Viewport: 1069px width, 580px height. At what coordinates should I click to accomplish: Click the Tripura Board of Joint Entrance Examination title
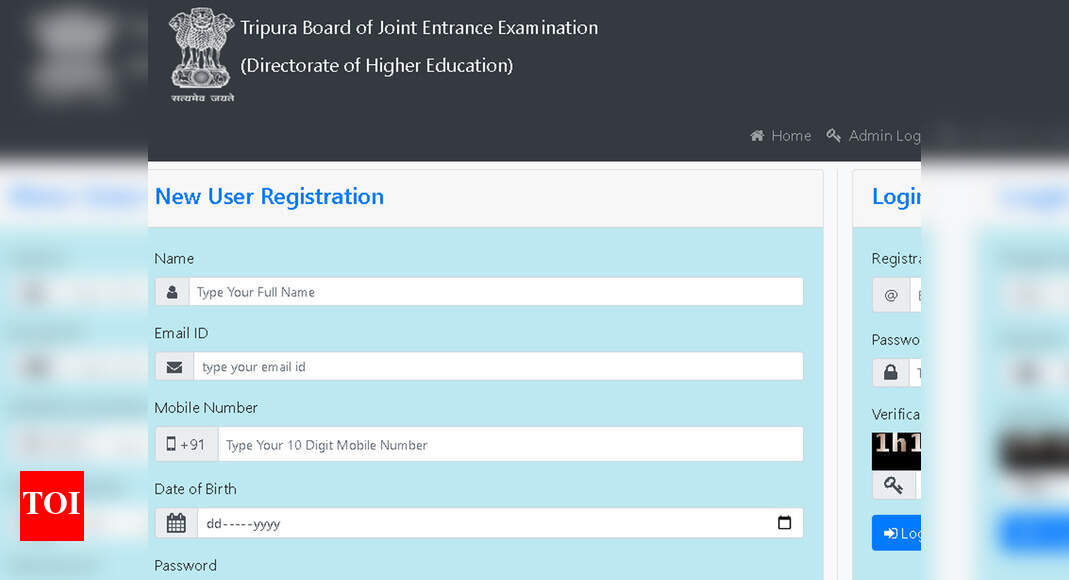pyautogui.click(x=419, y=28)
